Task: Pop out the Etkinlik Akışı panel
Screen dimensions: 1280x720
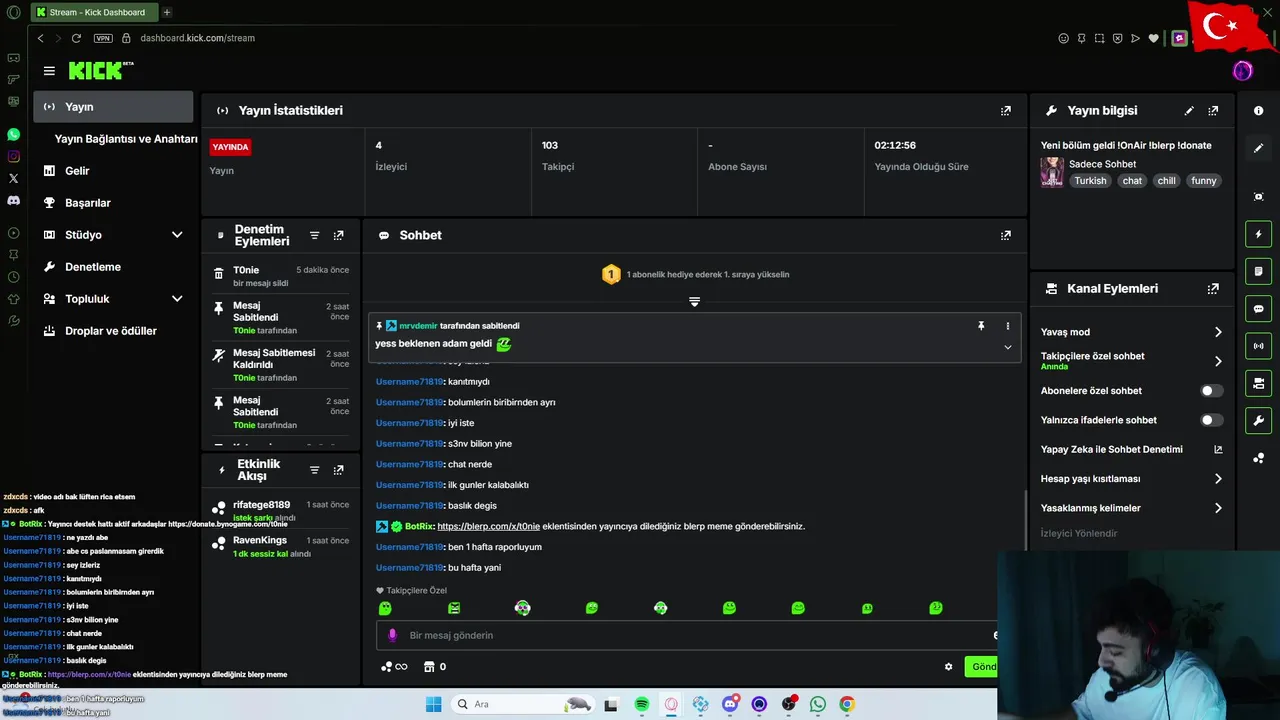Action: coord(338,470)
